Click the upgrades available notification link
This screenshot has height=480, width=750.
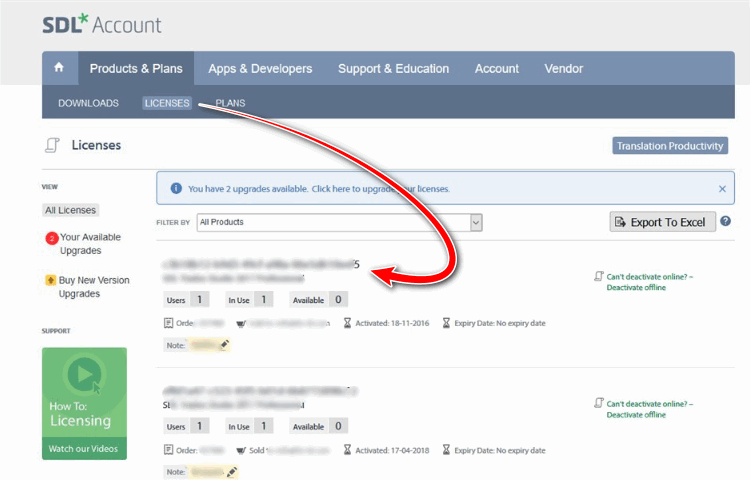[319, 189]
